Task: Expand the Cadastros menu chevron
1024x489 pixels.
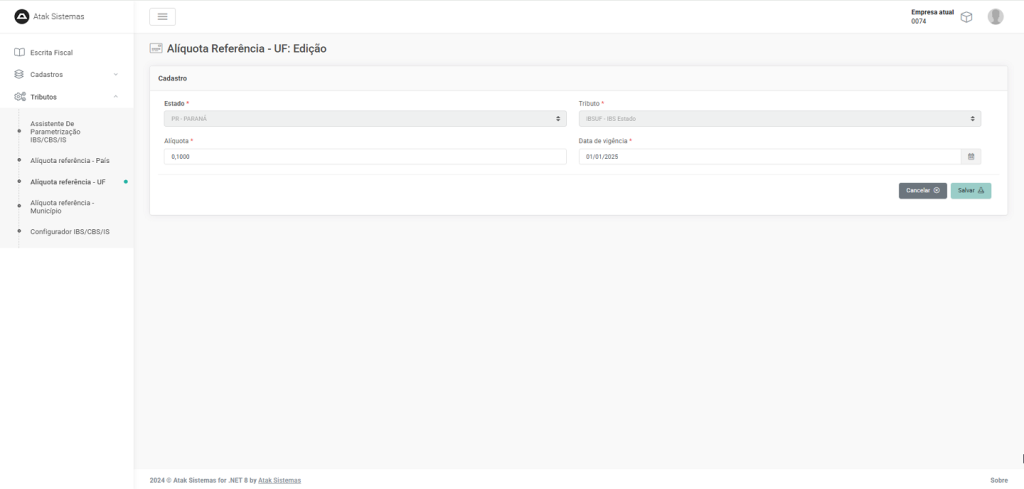Action: 116,74
